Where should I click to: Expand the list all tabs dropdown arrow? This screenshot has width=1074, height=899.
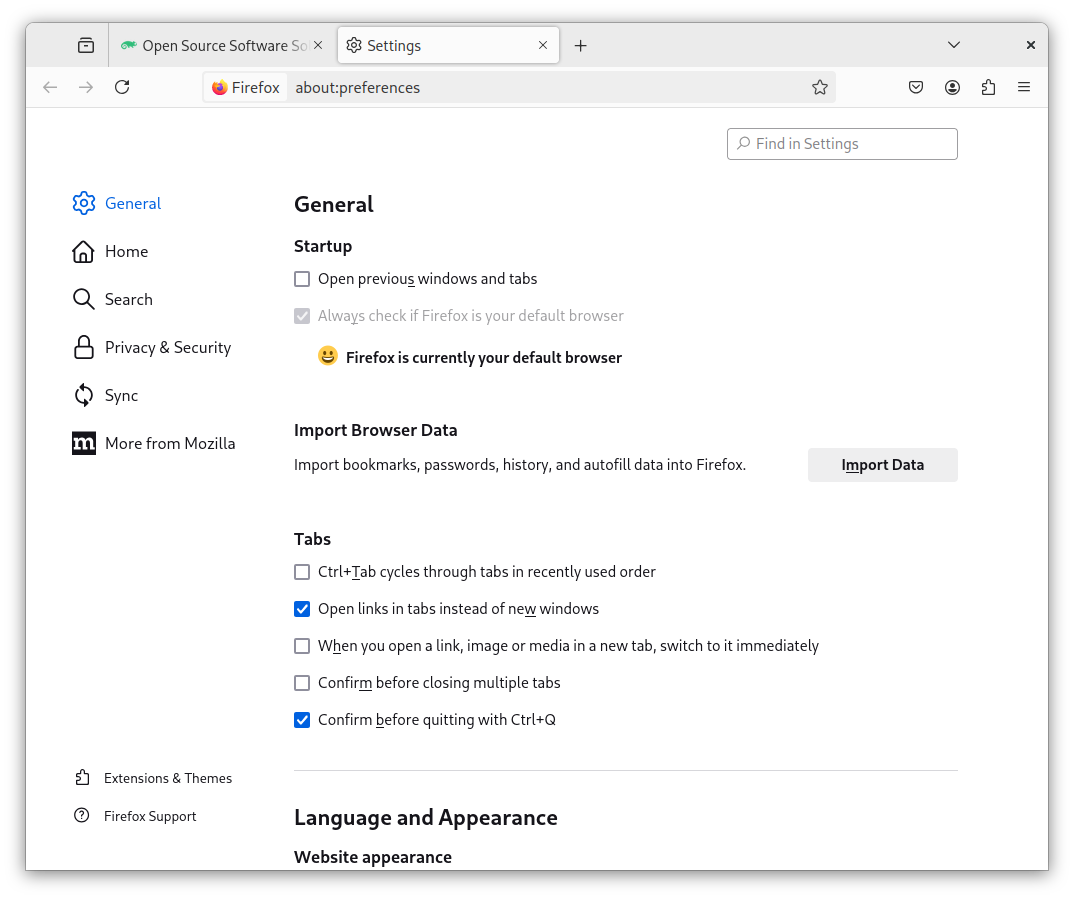click(x=954, y=46)
